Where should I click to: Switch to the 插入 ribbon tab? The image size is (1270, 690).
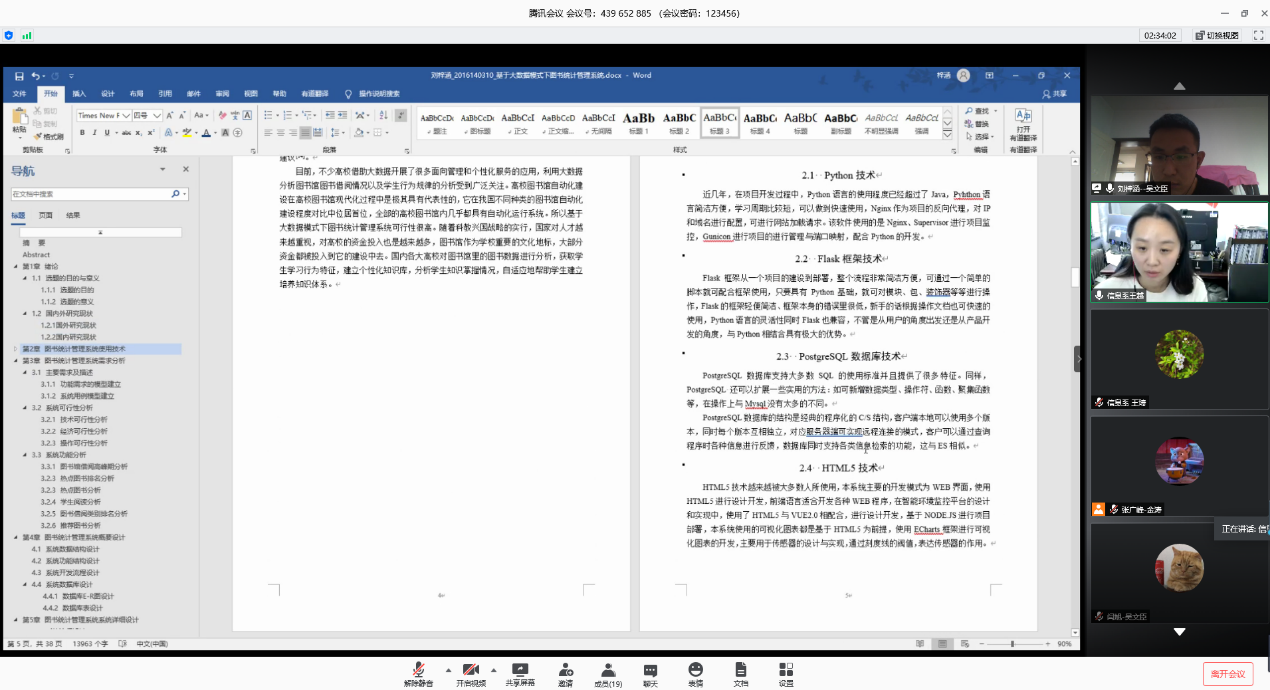[x=79, y=94]
